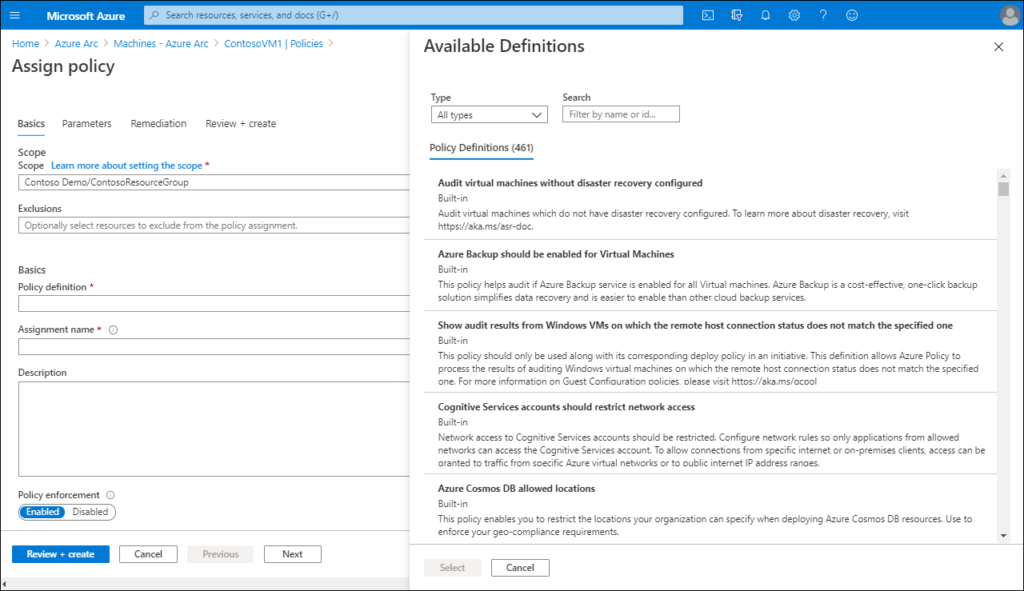Viewport: 1024px width, 591px height.
Task: Click the definitions list scrollbar down arrow
Action: [x=1003, y=536]
